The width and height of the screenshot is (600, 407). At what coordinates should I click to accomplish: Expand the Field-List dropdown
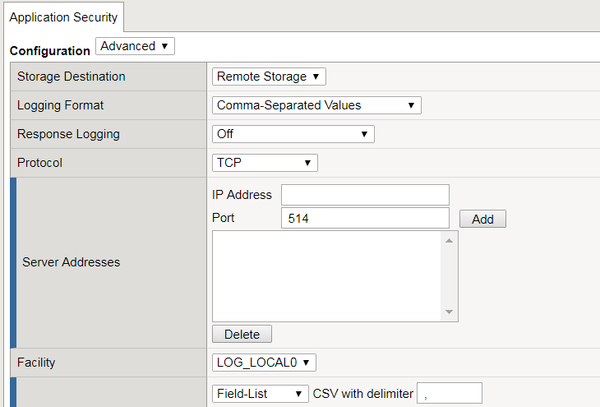point(260,393)
